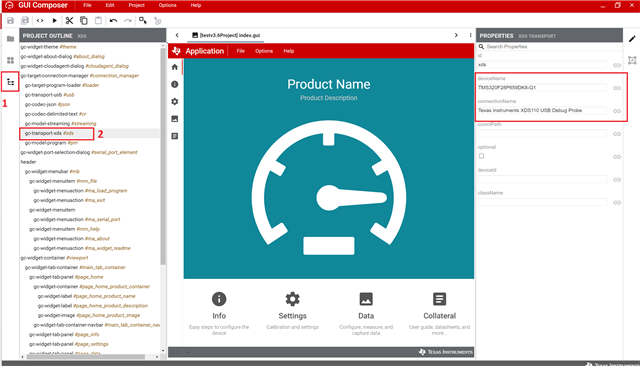Click the outline horizontal scrollbar

coord(86,357)
